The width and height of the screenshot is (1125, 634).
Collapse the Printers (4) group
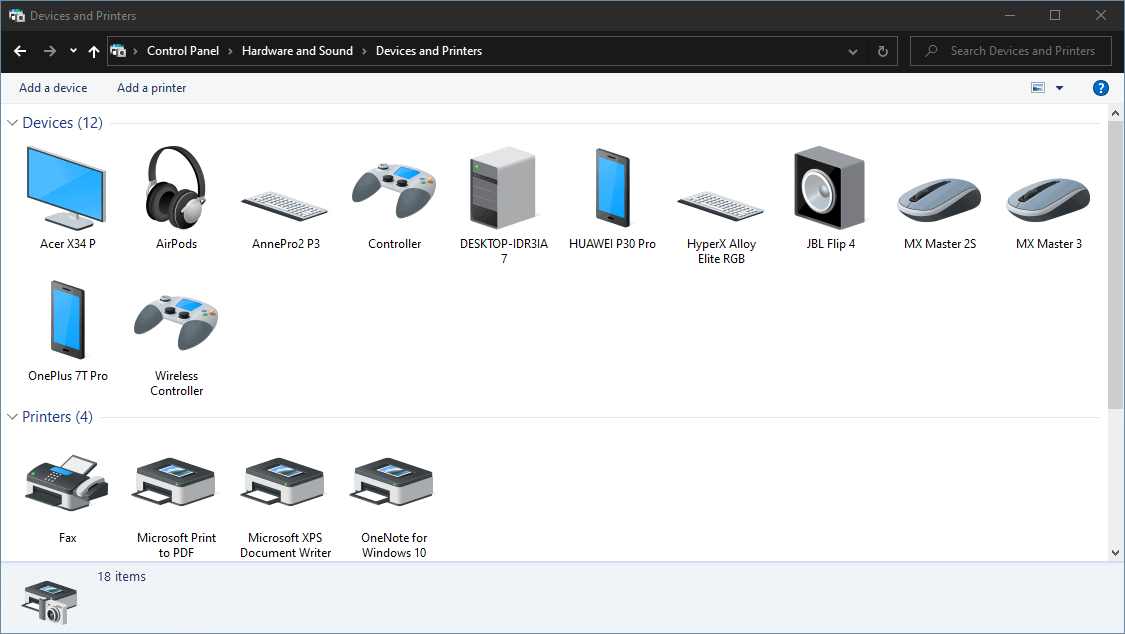pyautogui.click(x=12, y=417)
